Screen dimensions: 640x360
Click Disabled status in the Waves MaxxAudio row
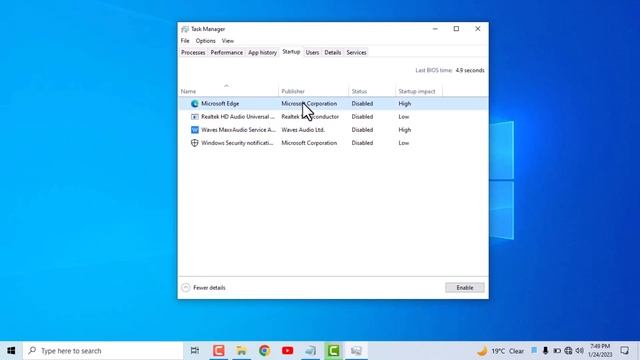[x=362, y=130]
